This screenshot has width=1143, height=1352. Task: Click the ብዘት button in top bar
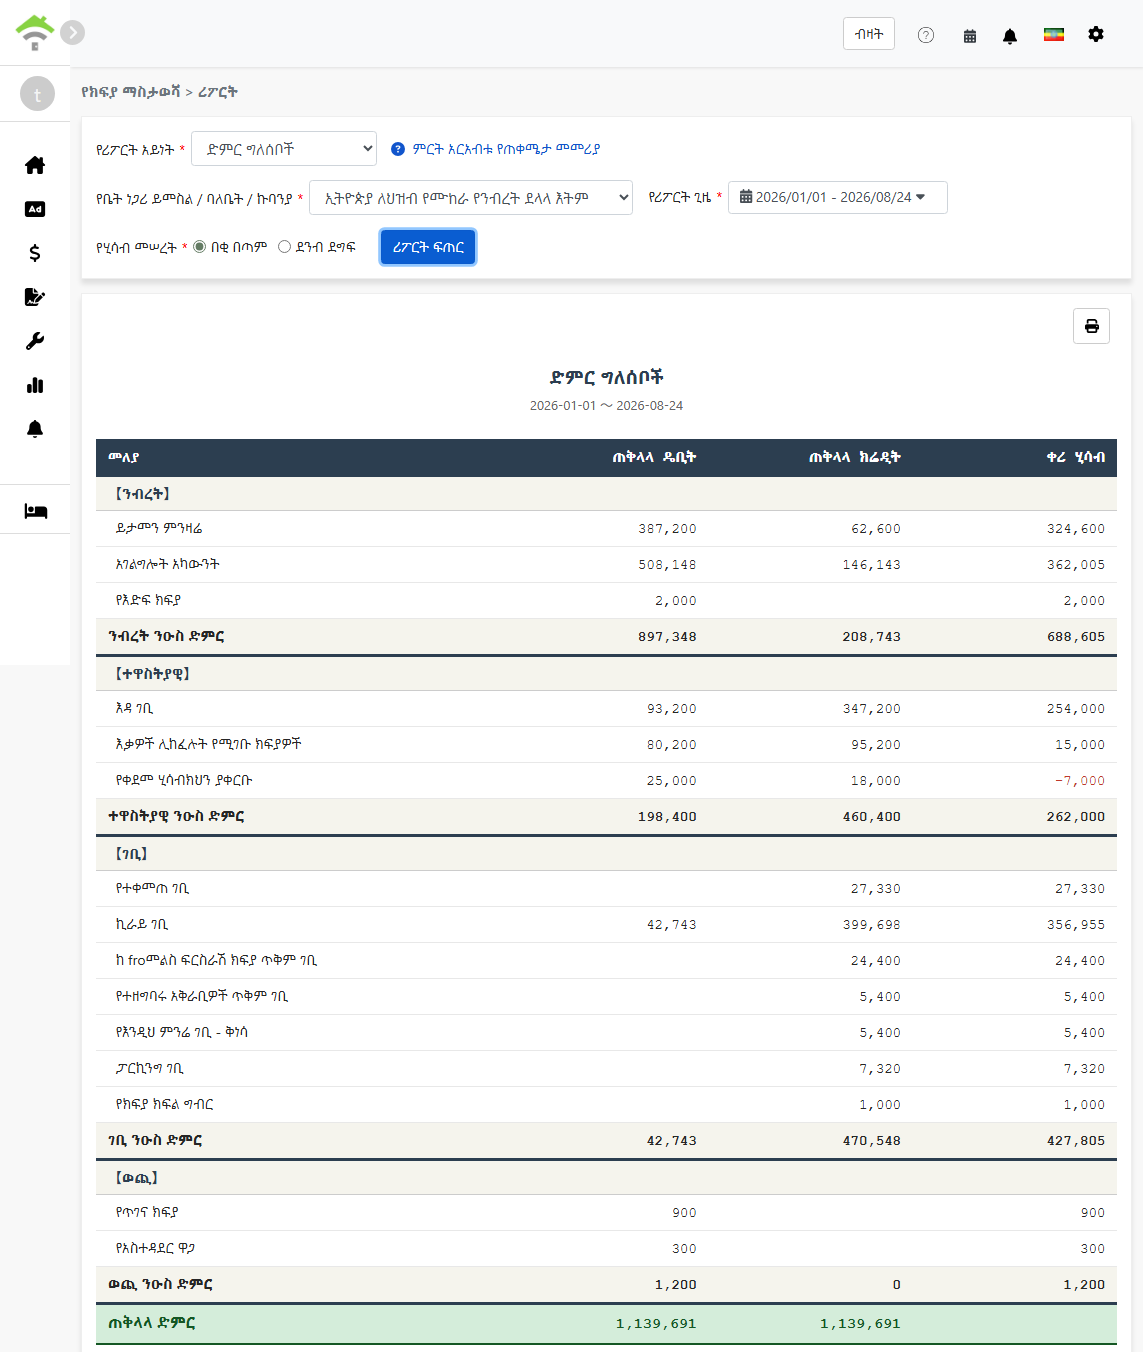(x=869, y=33)
